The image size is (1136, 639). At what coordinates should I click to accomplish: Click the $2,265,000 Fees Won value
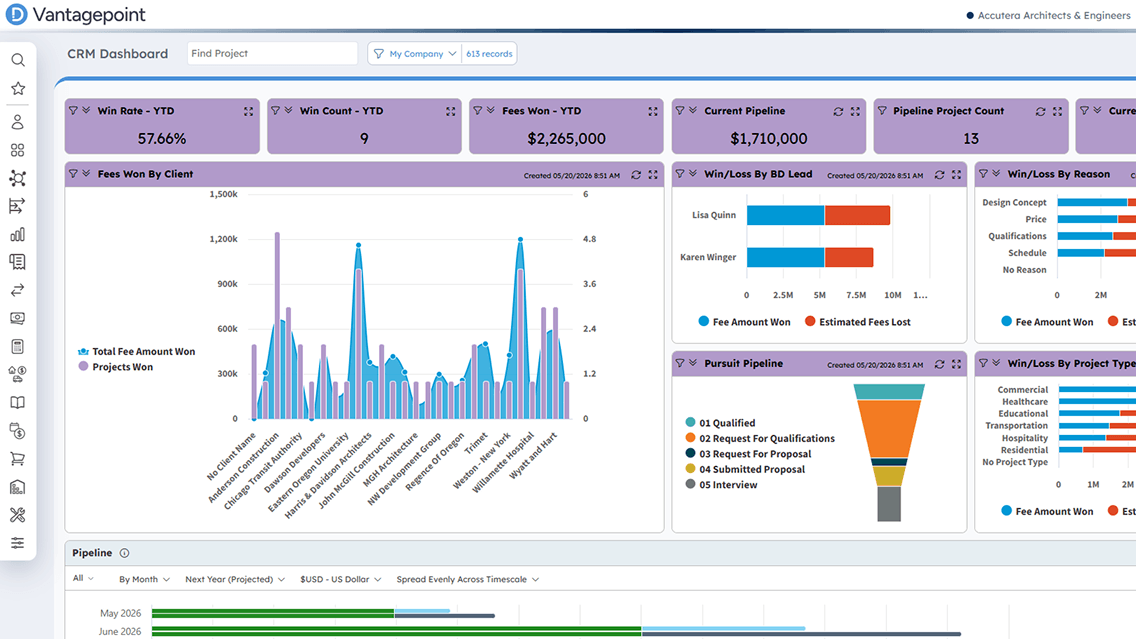[x=567, y=138]
